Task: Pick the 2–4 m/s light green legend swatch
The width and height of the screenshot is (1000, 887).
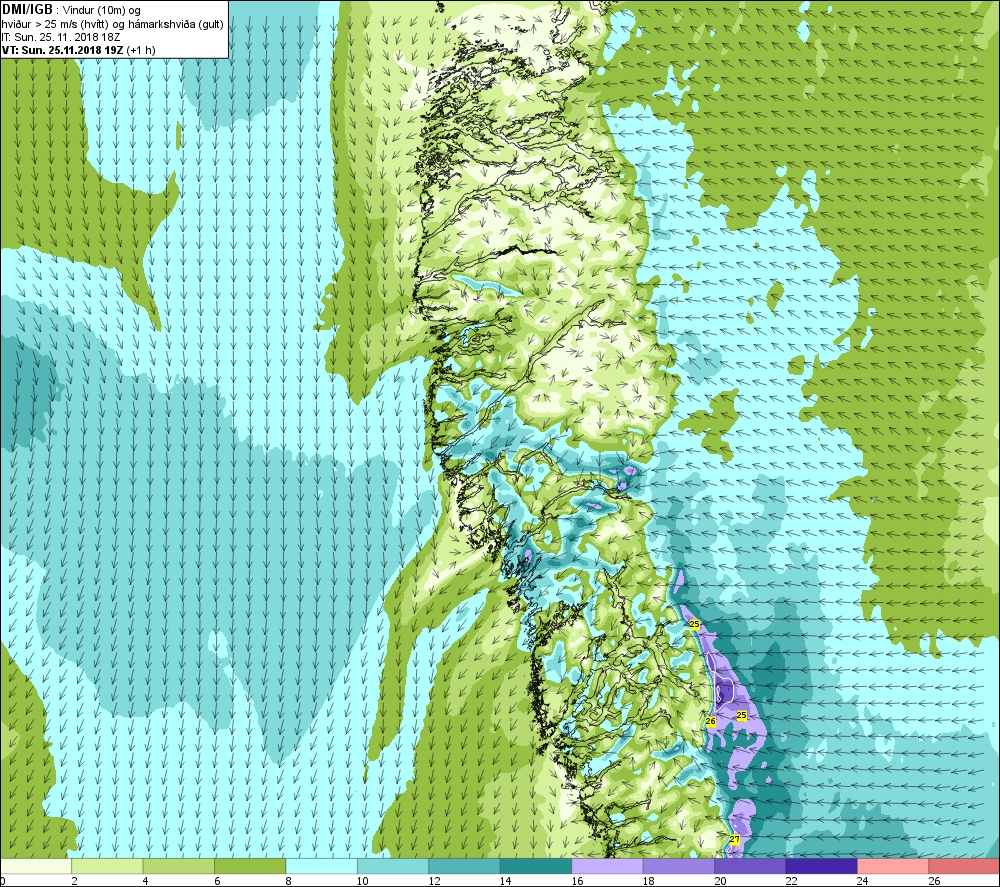Action: 107,866
